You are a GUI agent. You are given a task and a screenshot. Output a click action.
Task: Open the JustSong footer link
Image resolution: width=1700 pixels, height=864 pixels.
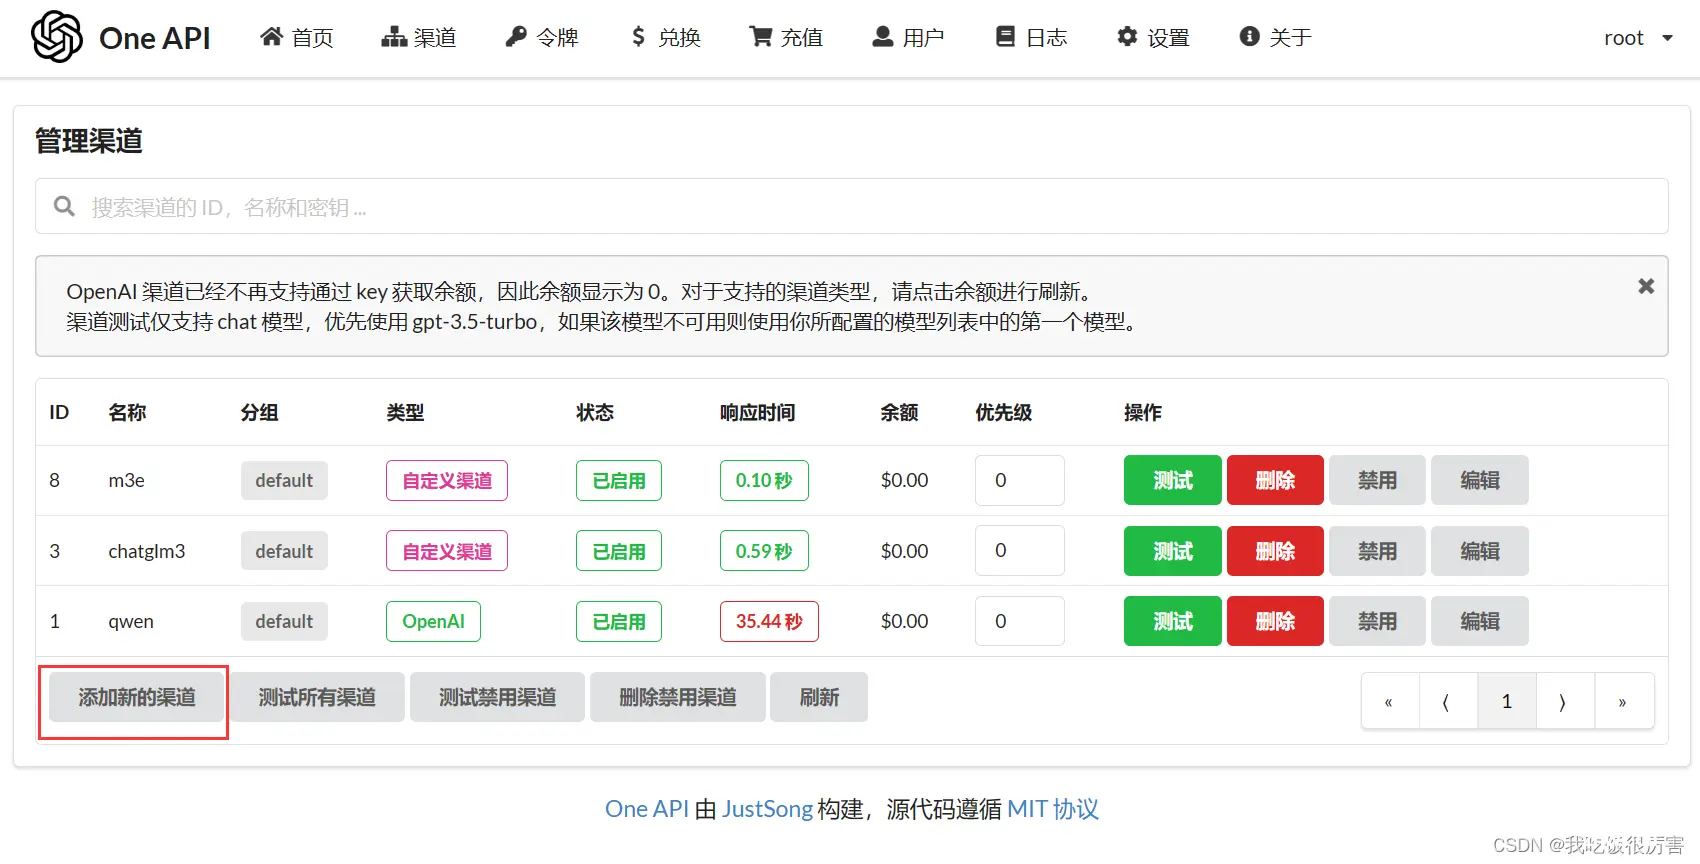tap(767, 808)
